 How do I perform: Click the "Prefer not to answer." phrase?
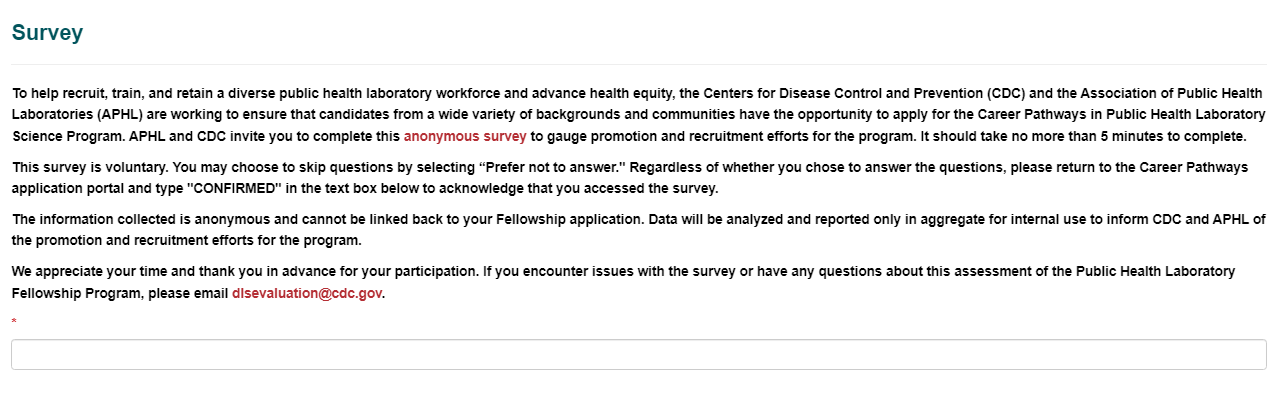click(549, 166)
